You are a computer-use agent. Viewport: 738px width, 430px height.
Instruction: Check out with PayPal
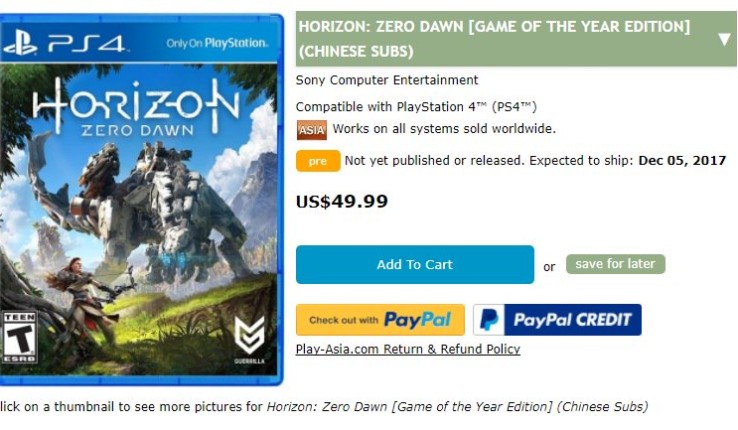(380, 320)
